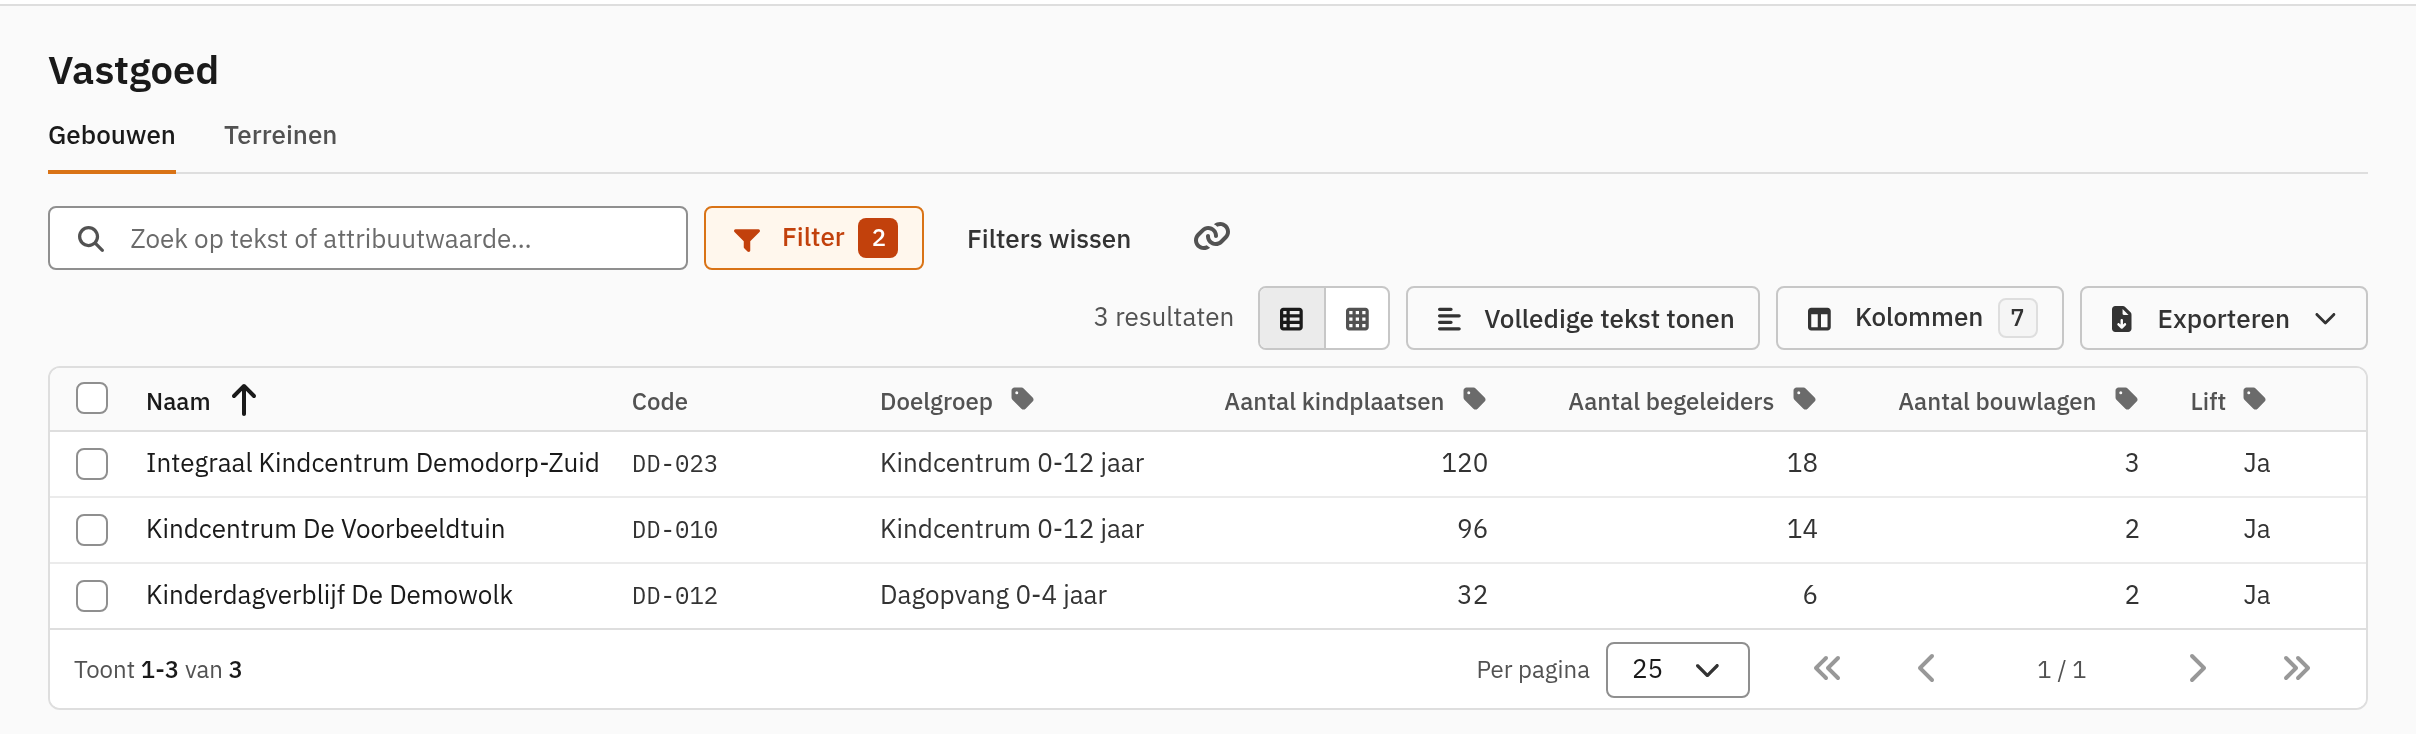Open the Per pagina 25 dropdown

1677,670
